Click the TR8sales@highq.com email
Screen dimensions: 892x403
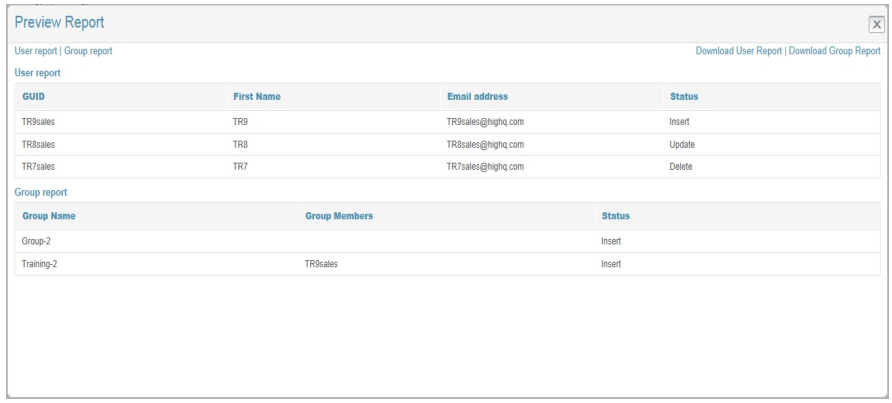[x=486, y=144]
